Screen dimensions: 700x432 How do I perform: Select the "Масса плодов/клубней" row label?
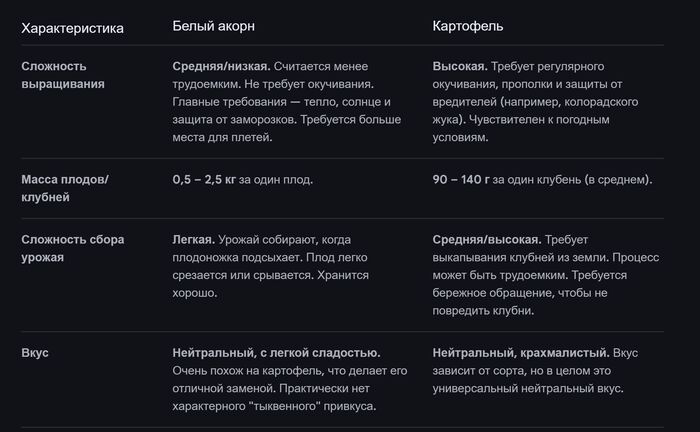tap(65, 188)
